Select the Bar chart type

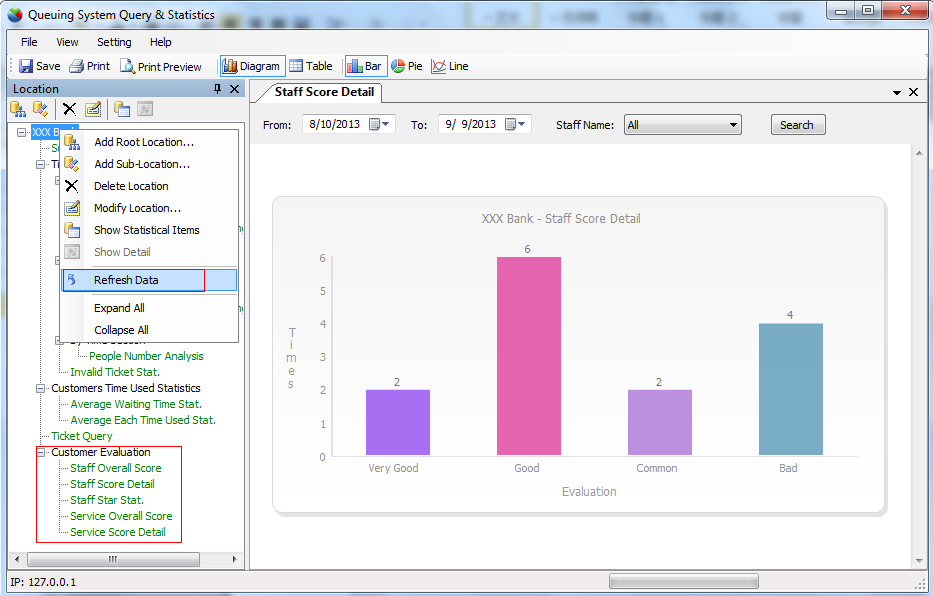click(x=366, y=66)
